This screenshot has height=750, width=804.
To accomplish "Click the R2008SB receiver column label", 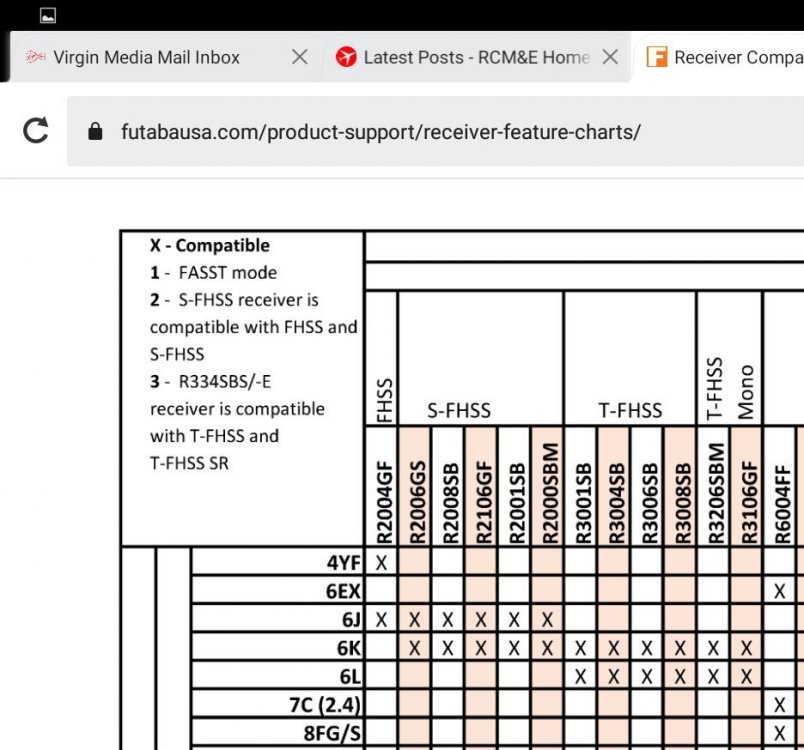I will click(x=450, y=503).
